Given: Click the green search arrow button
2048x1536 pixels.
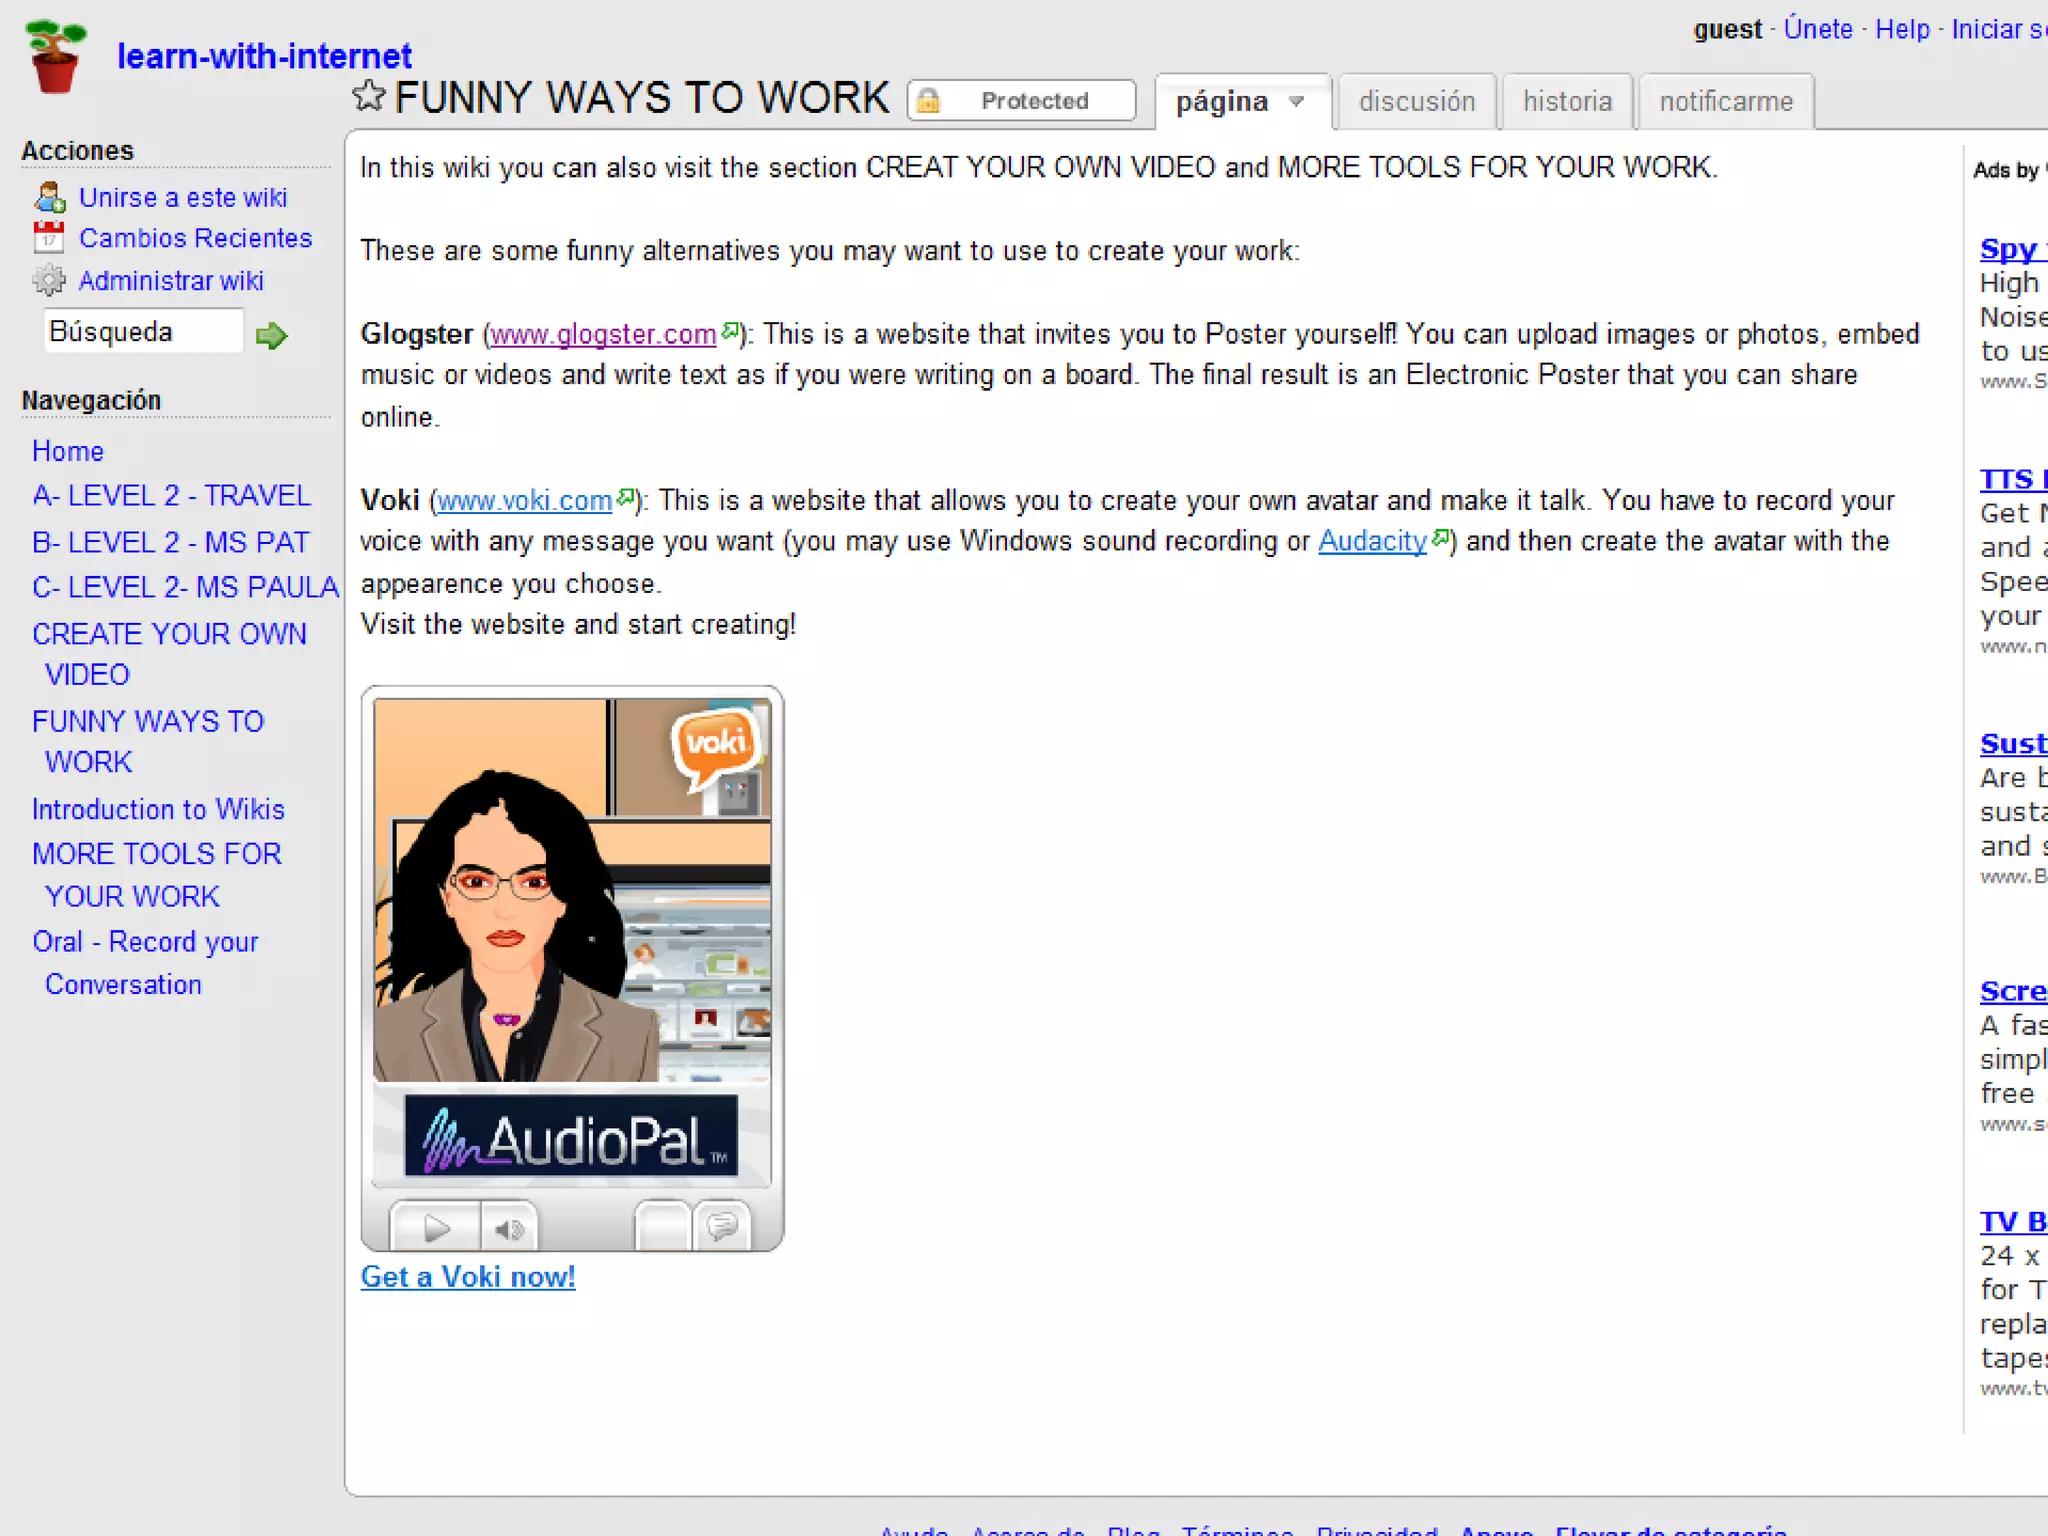Looking at the screenshot, I should tap(271, 336).
